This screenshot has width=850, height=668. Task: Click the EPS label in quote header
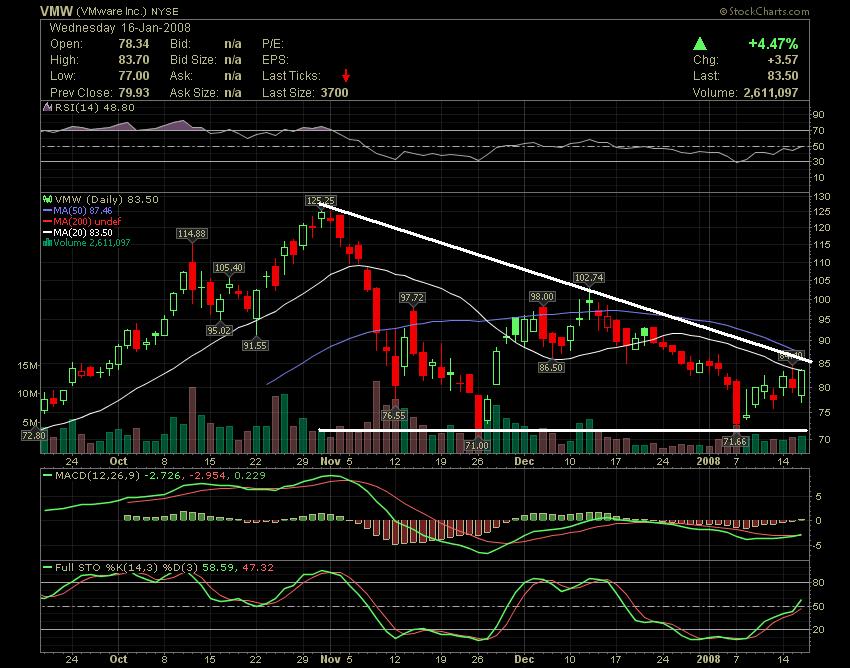(x=275, y=60)
